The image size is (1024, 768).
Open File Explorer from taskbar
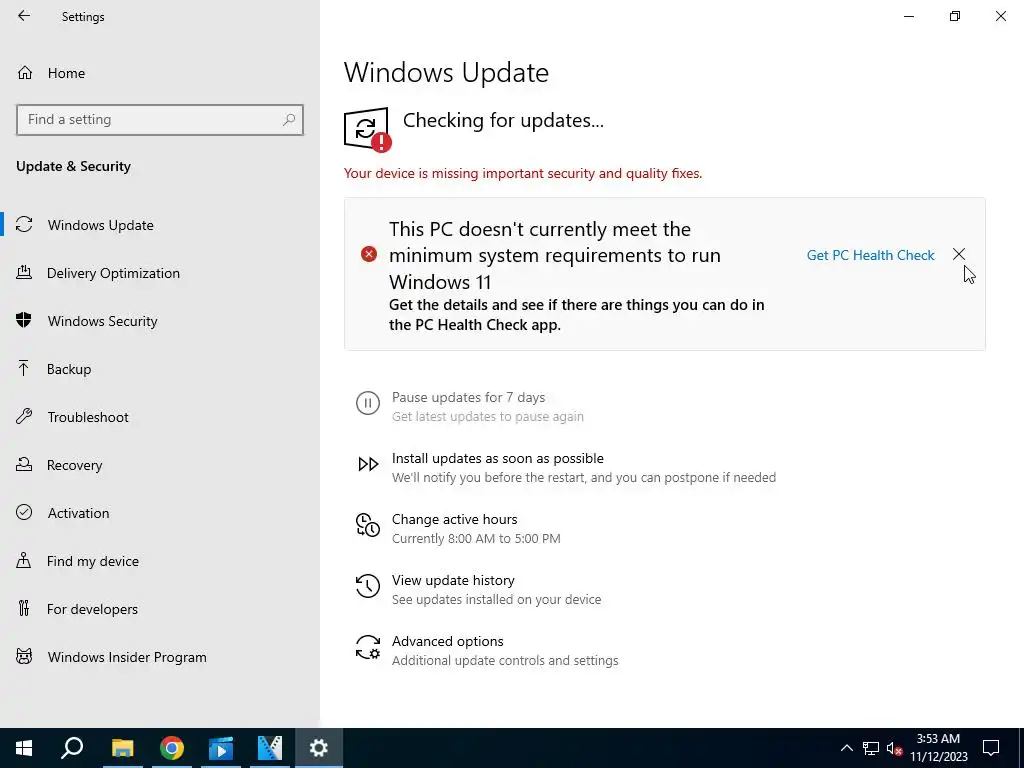(122, 748)
